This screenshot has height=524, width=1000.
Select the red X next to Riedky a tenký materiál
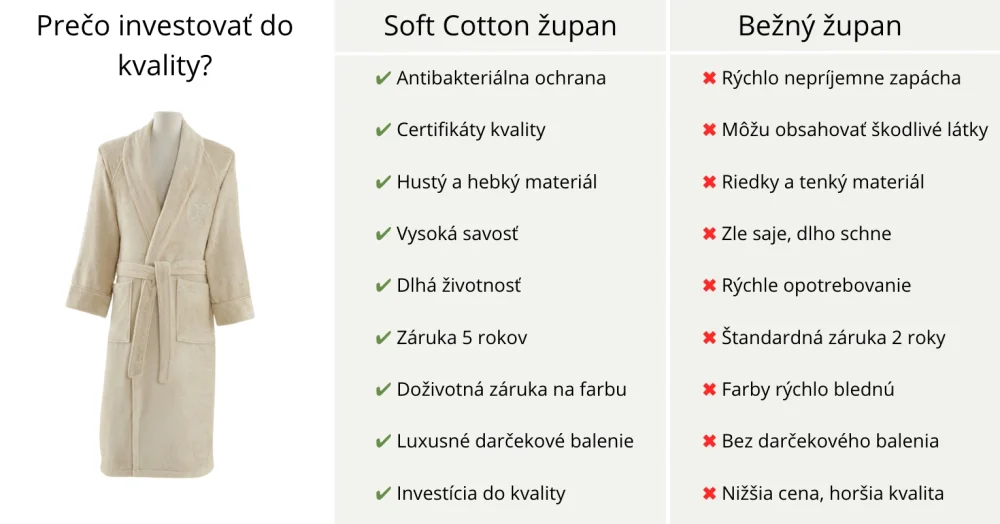[709, 182]
